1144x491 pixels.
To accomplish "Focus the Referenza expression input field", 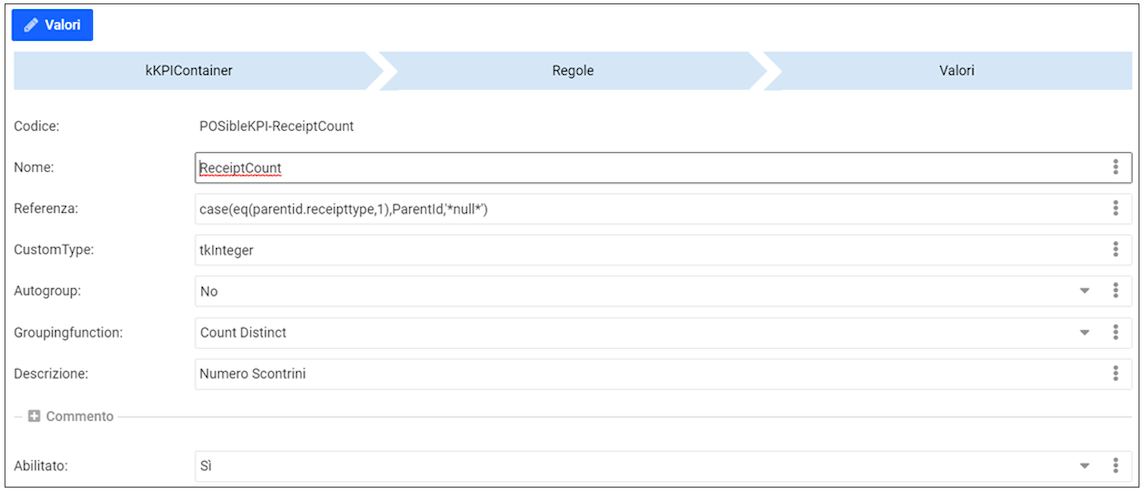I will pos(640,209).
